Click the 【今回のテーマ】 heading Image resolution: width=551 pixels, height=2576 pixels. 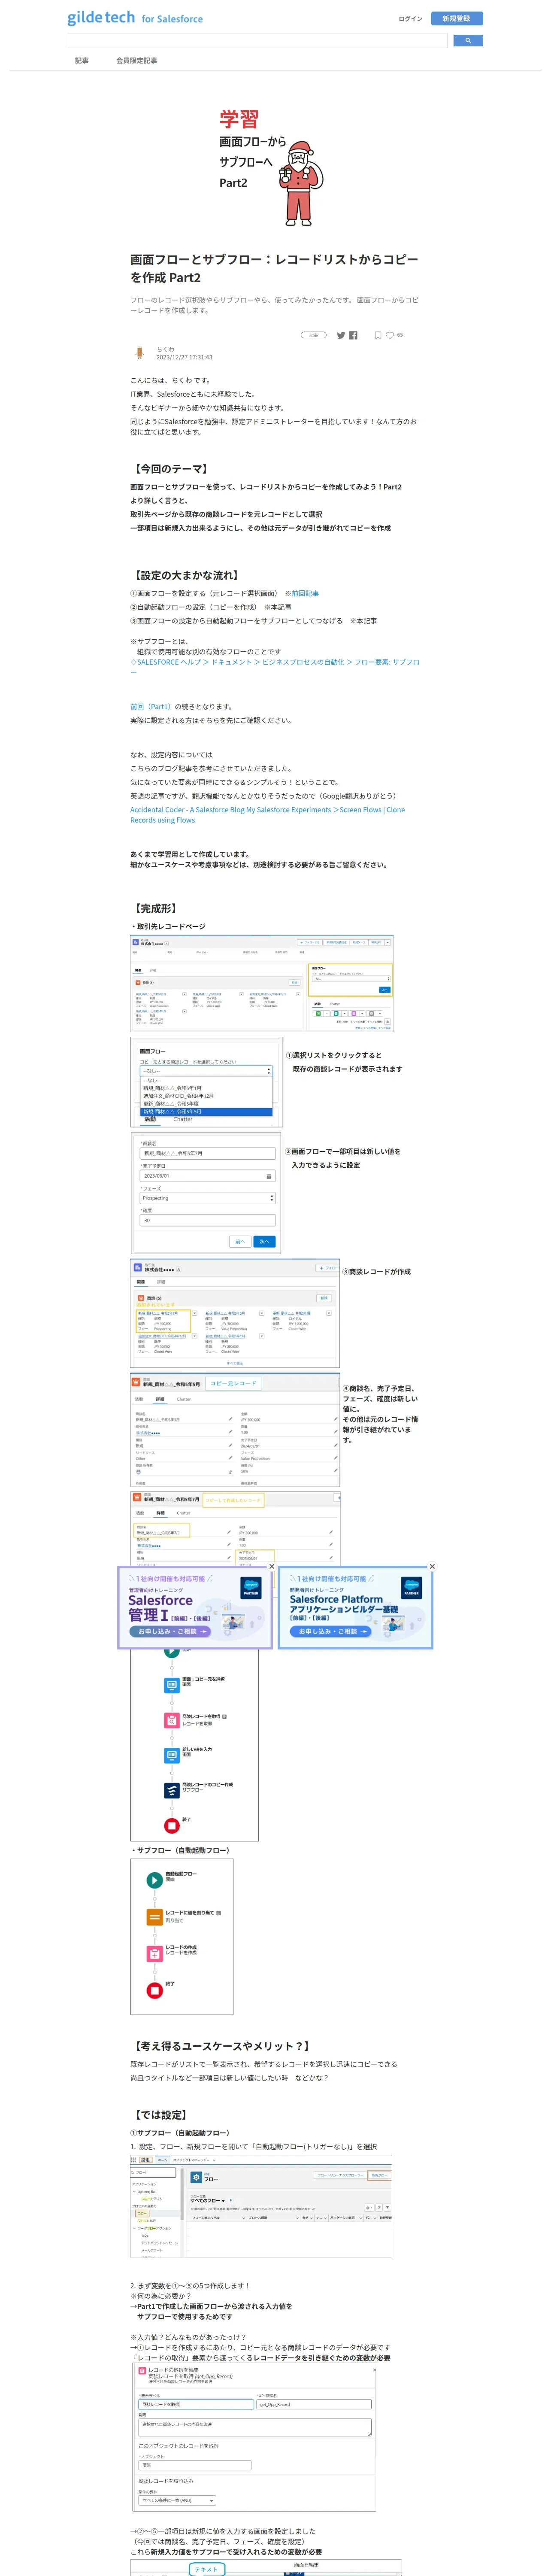tap(171, 469)
